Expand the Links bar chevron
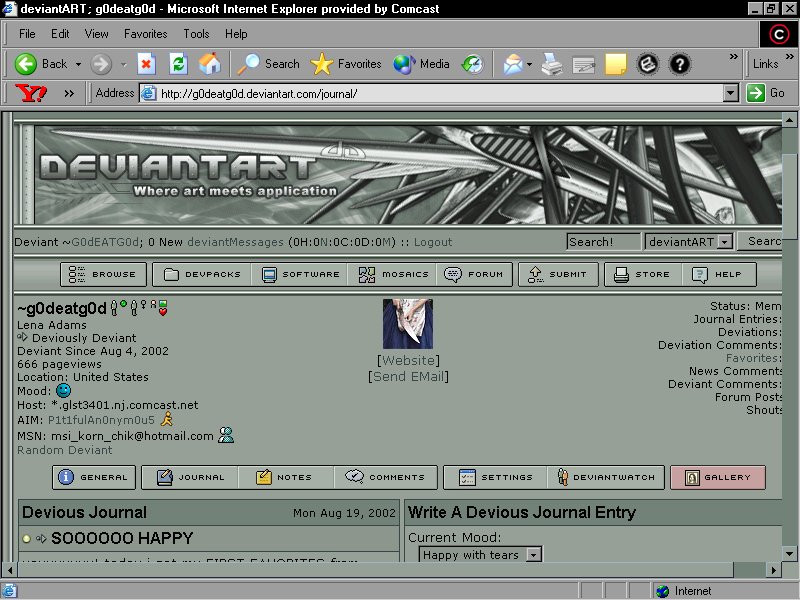 click(x=790, y=56)
